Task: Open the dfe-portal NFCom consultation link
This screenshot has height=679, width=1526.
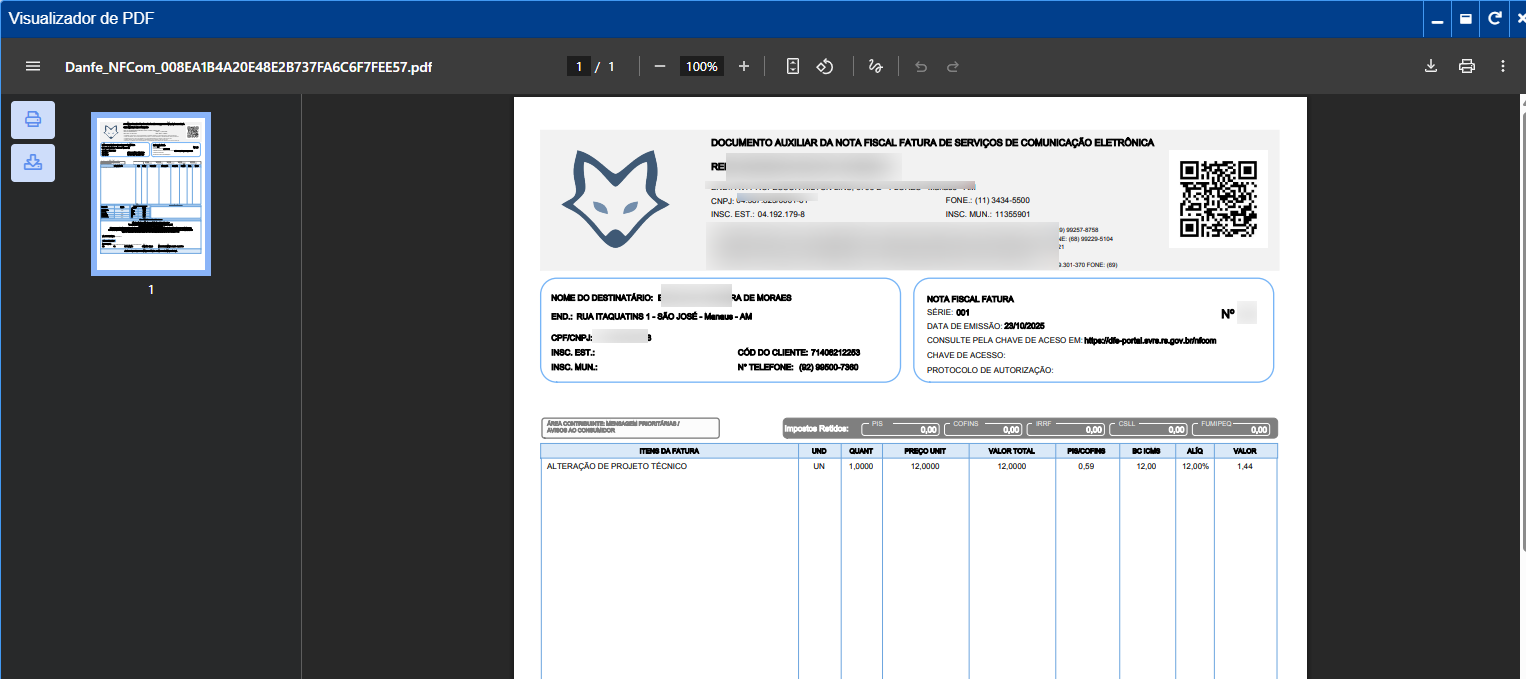Action: 1150,340
